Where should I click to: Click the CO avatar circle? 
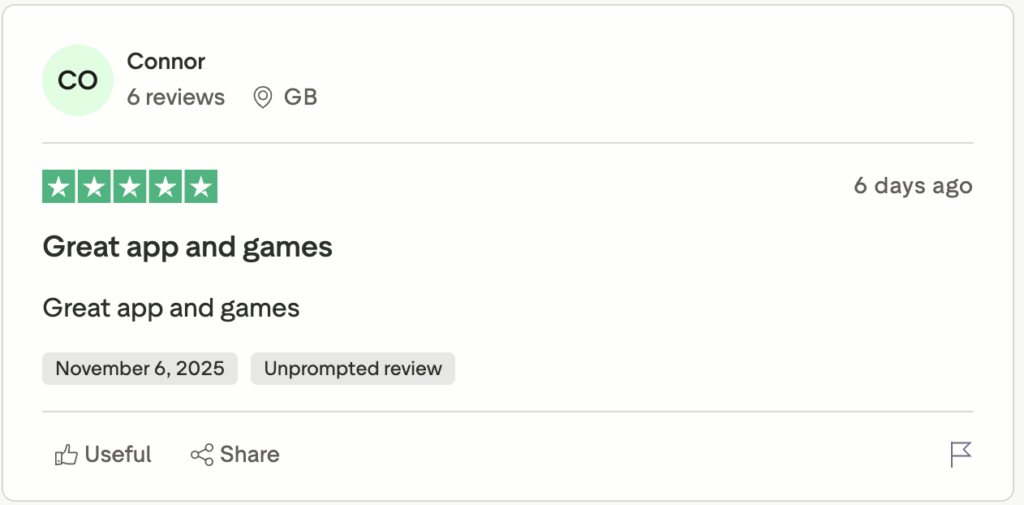pos(78,80)
